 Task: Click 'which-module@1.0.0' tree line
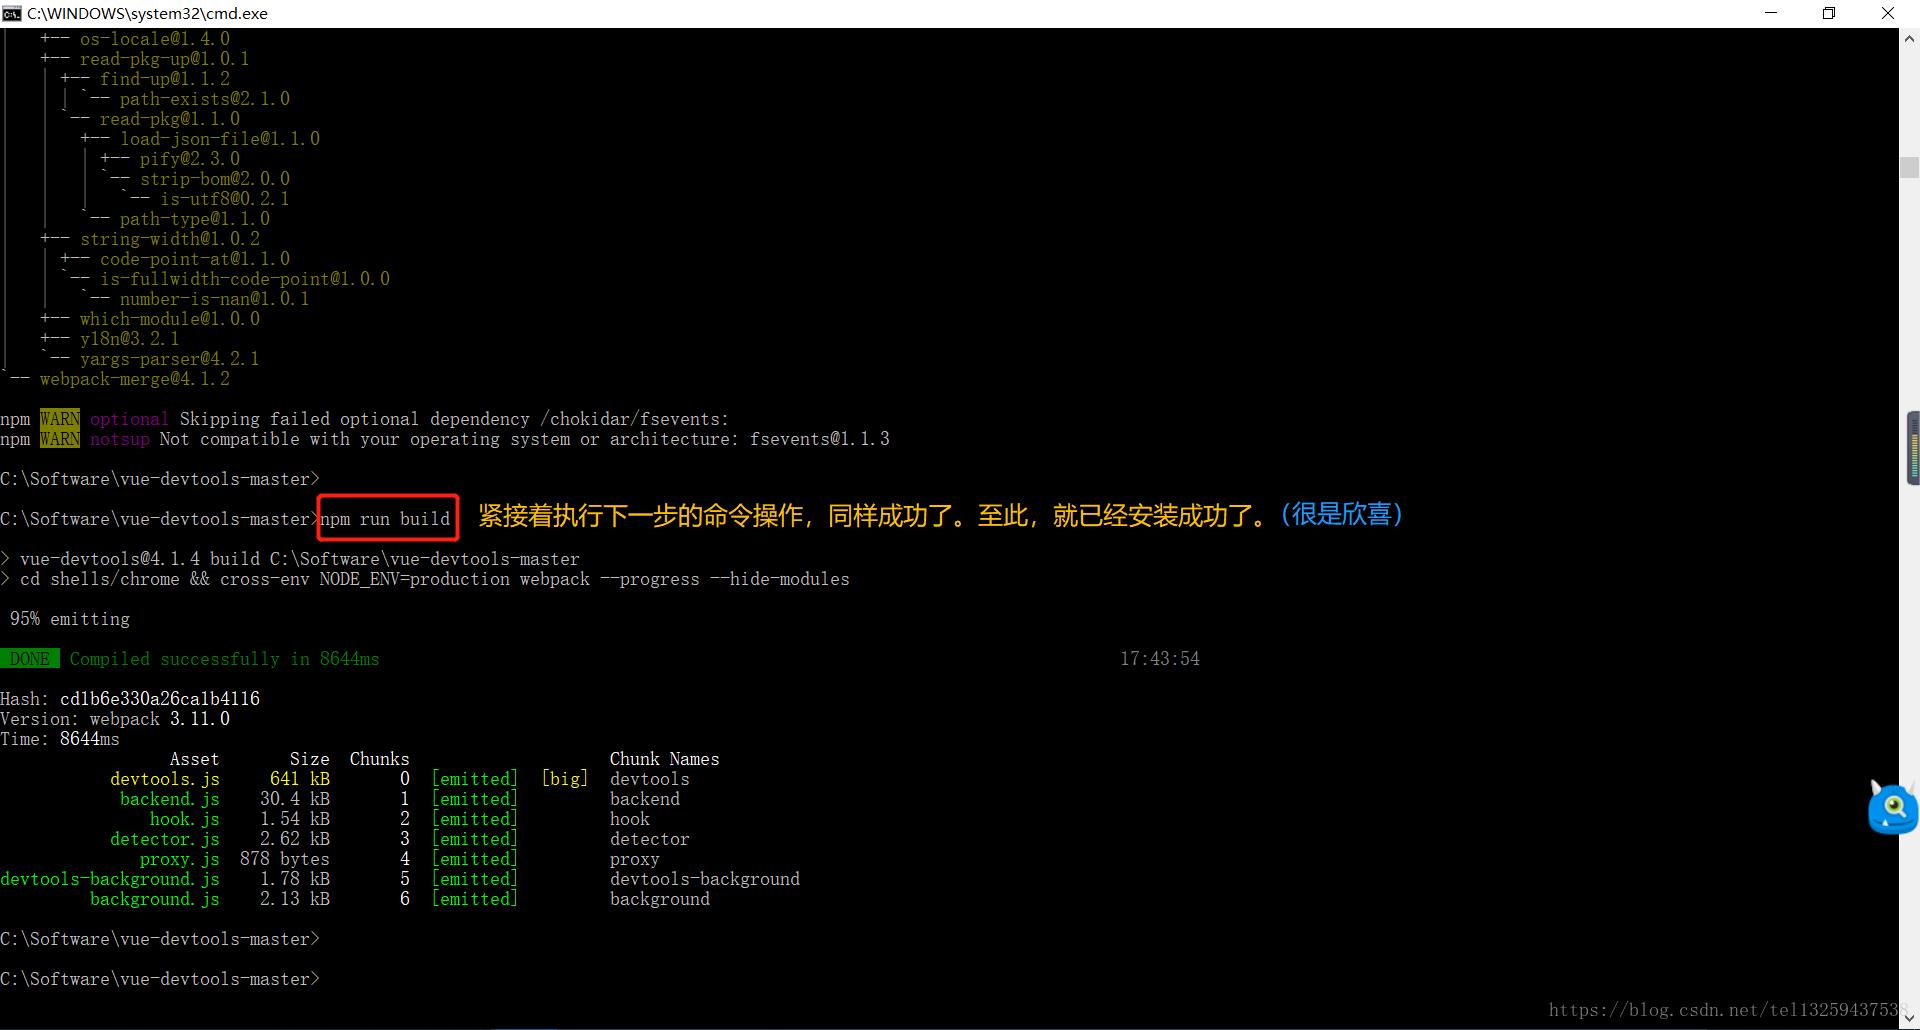(x=170, y=319)
